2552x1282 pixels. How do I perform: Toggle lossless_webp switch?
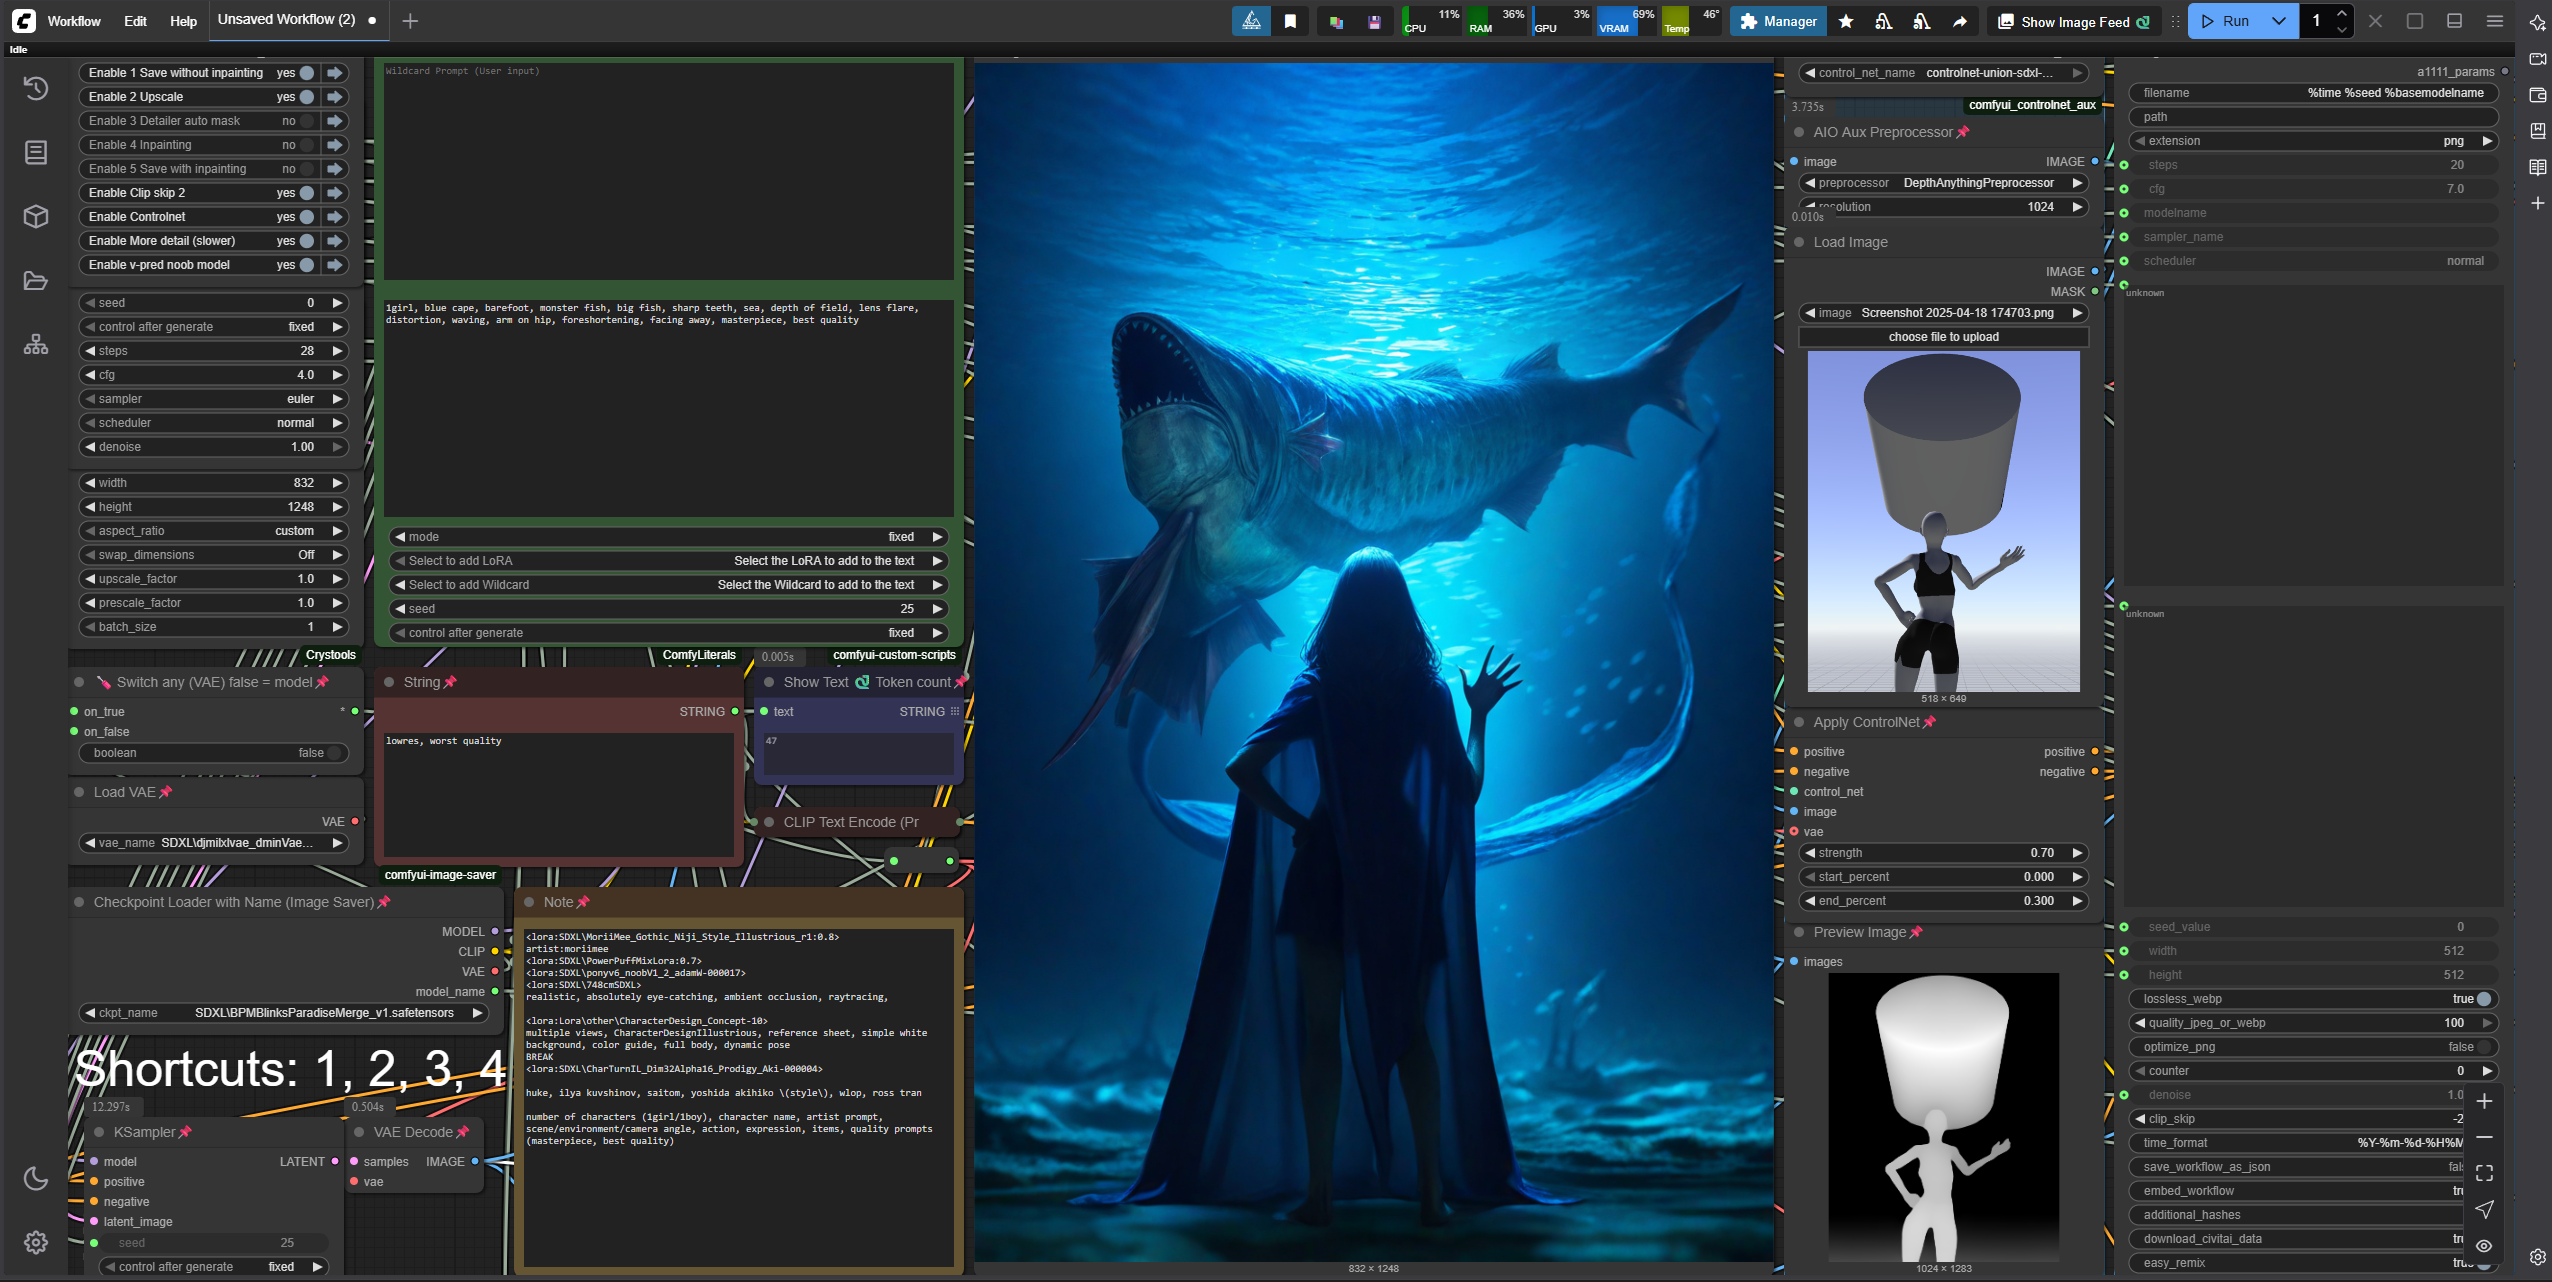pos(2482,999)
